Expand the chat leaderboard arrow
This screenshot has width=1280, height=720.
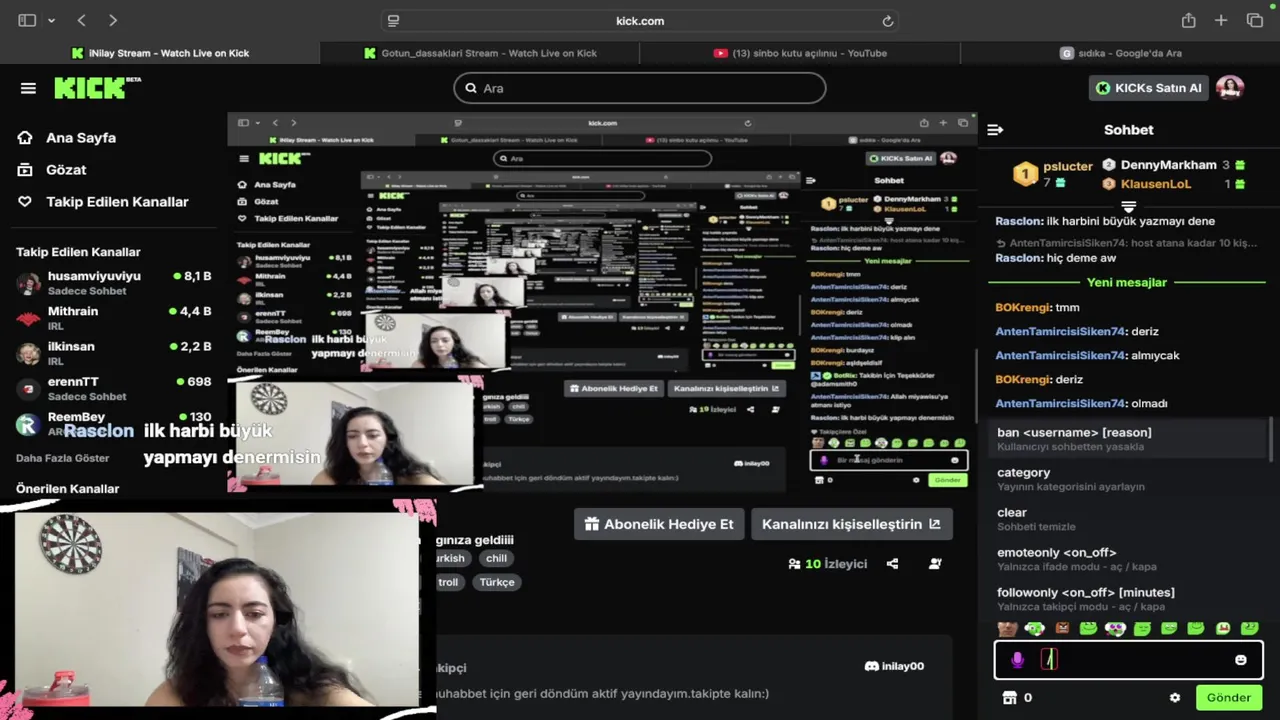(1128, 206)
